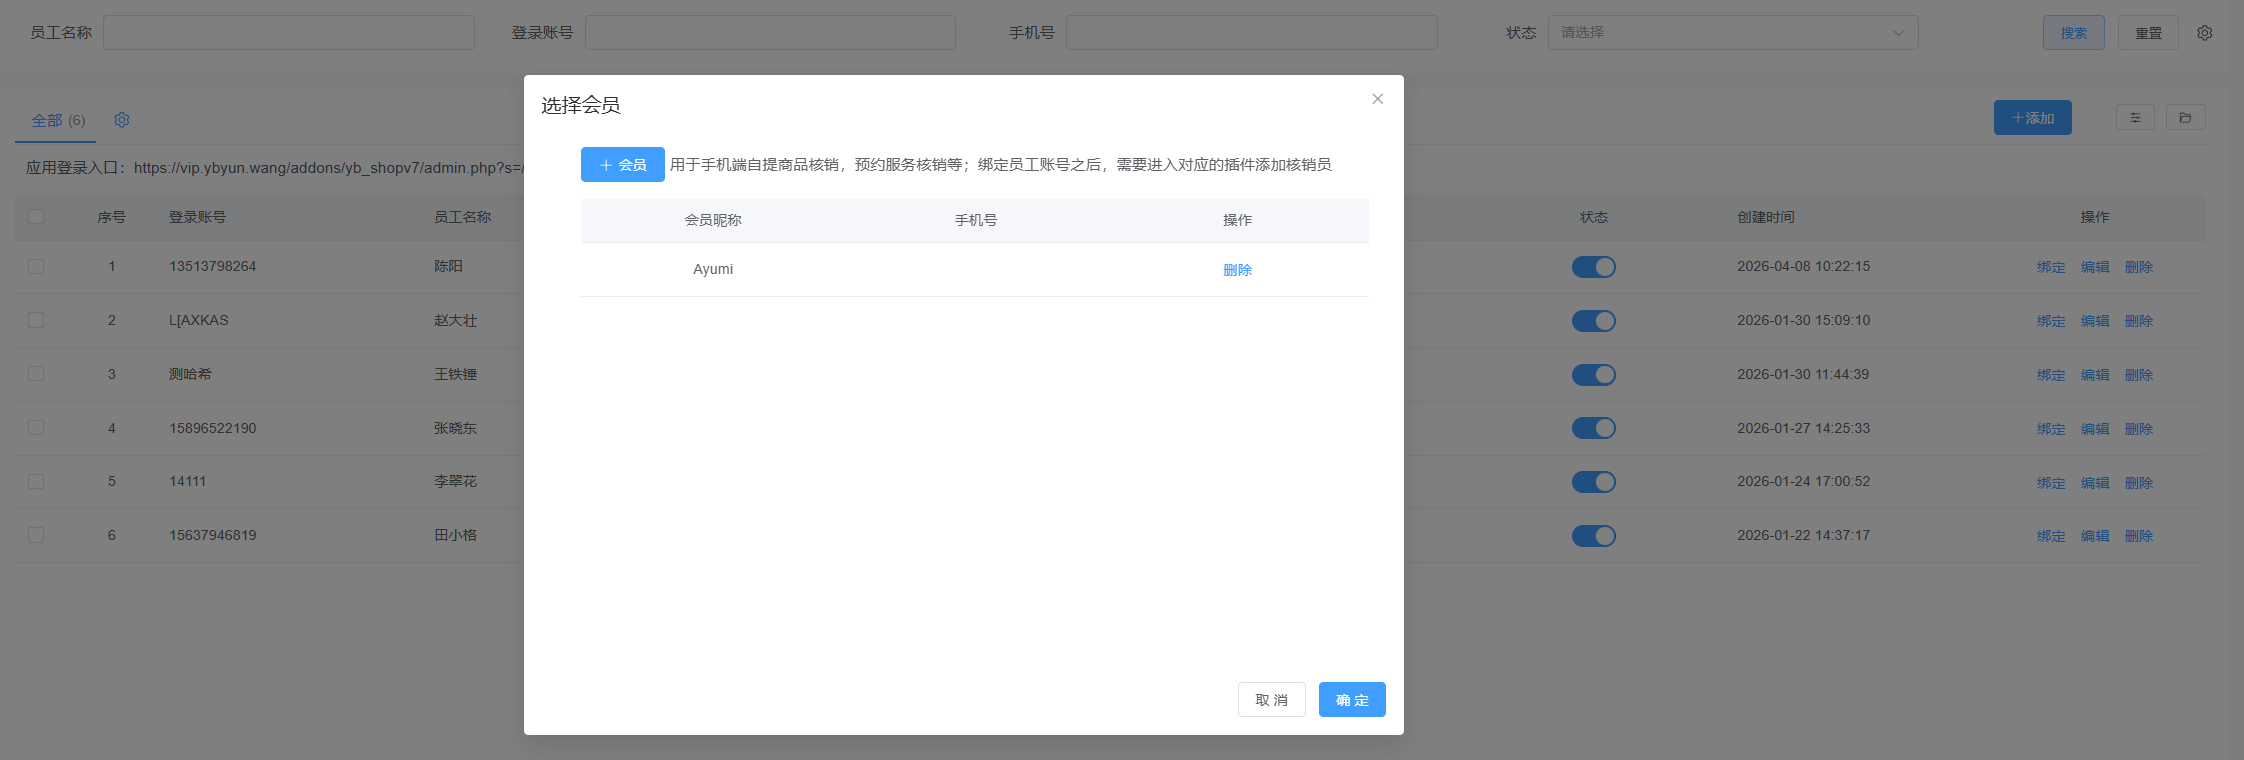Check the row for L[AXKAS

[36, 320]
